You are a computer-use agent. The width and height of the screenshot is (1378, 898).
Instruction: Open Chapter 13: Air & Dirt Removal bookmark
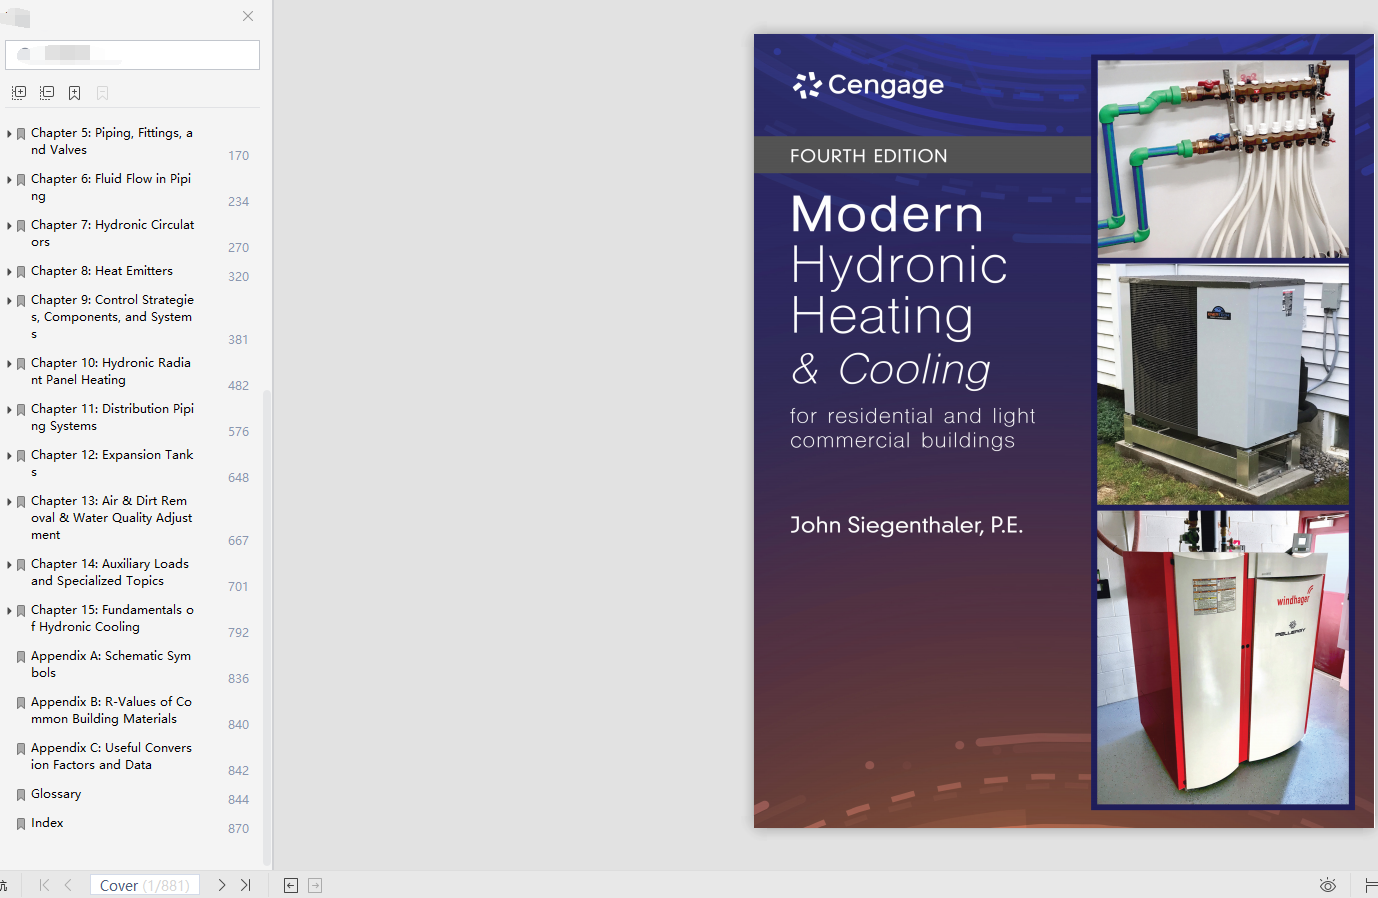pos(112,518)
